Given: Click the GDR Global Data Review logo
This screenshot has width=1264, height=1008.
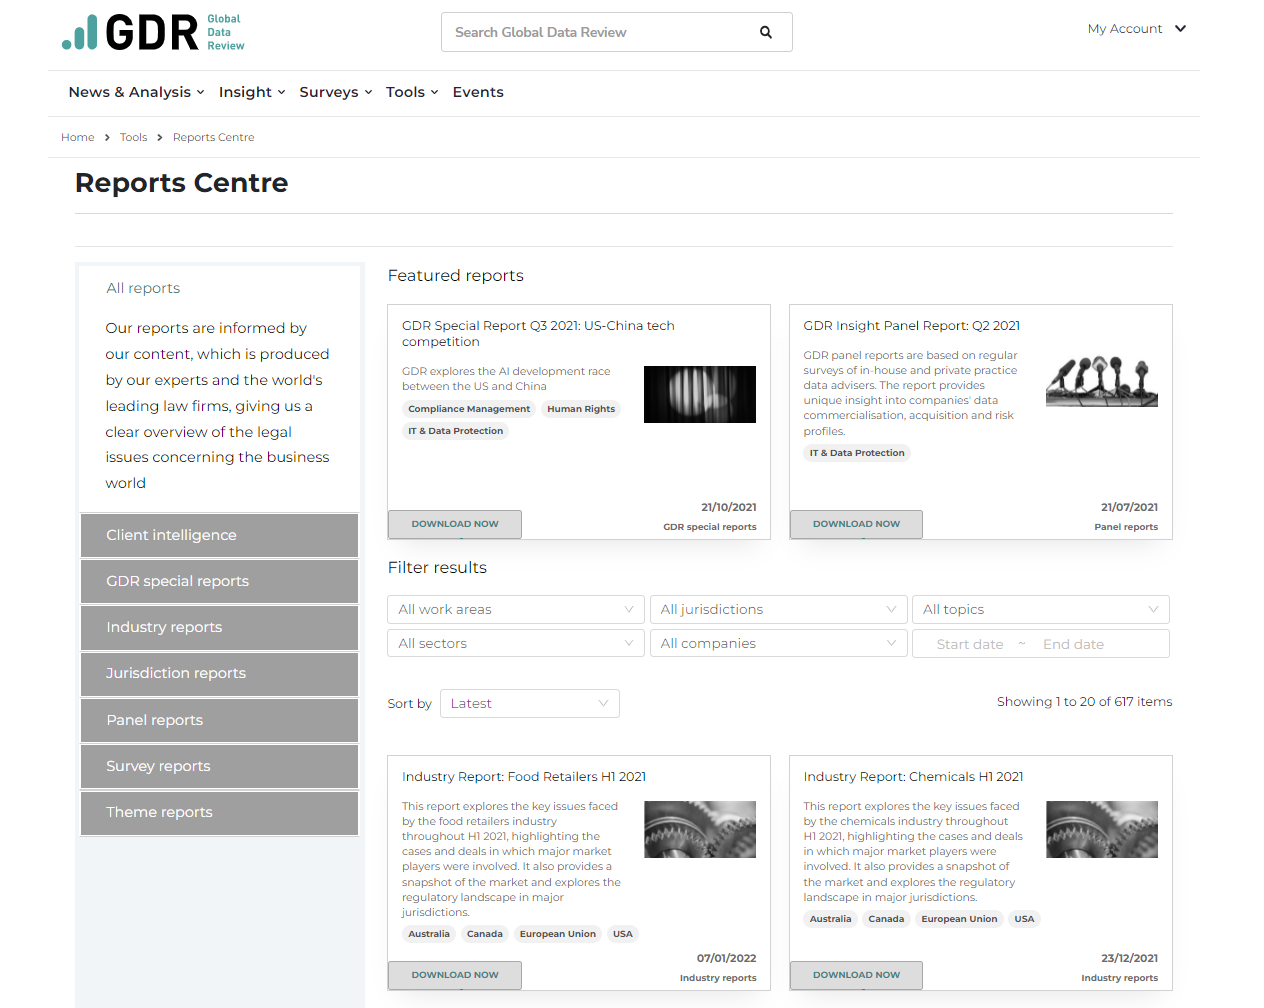Looking at the screenshot, I should [x=153, y=32].
